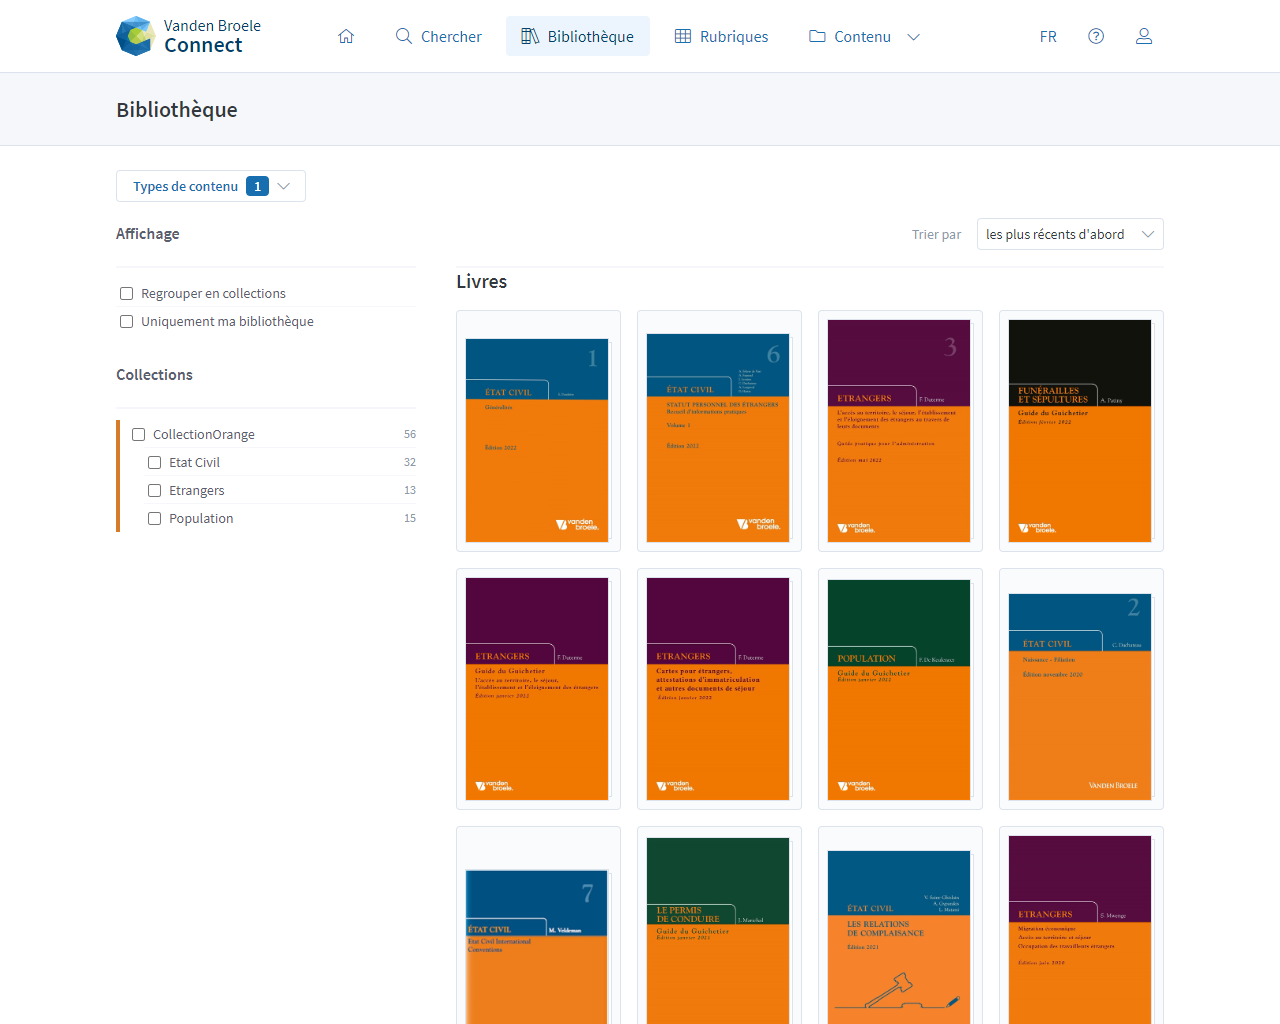
Task: Check the Population collection checkbox
Action: (x=154, y=518)
